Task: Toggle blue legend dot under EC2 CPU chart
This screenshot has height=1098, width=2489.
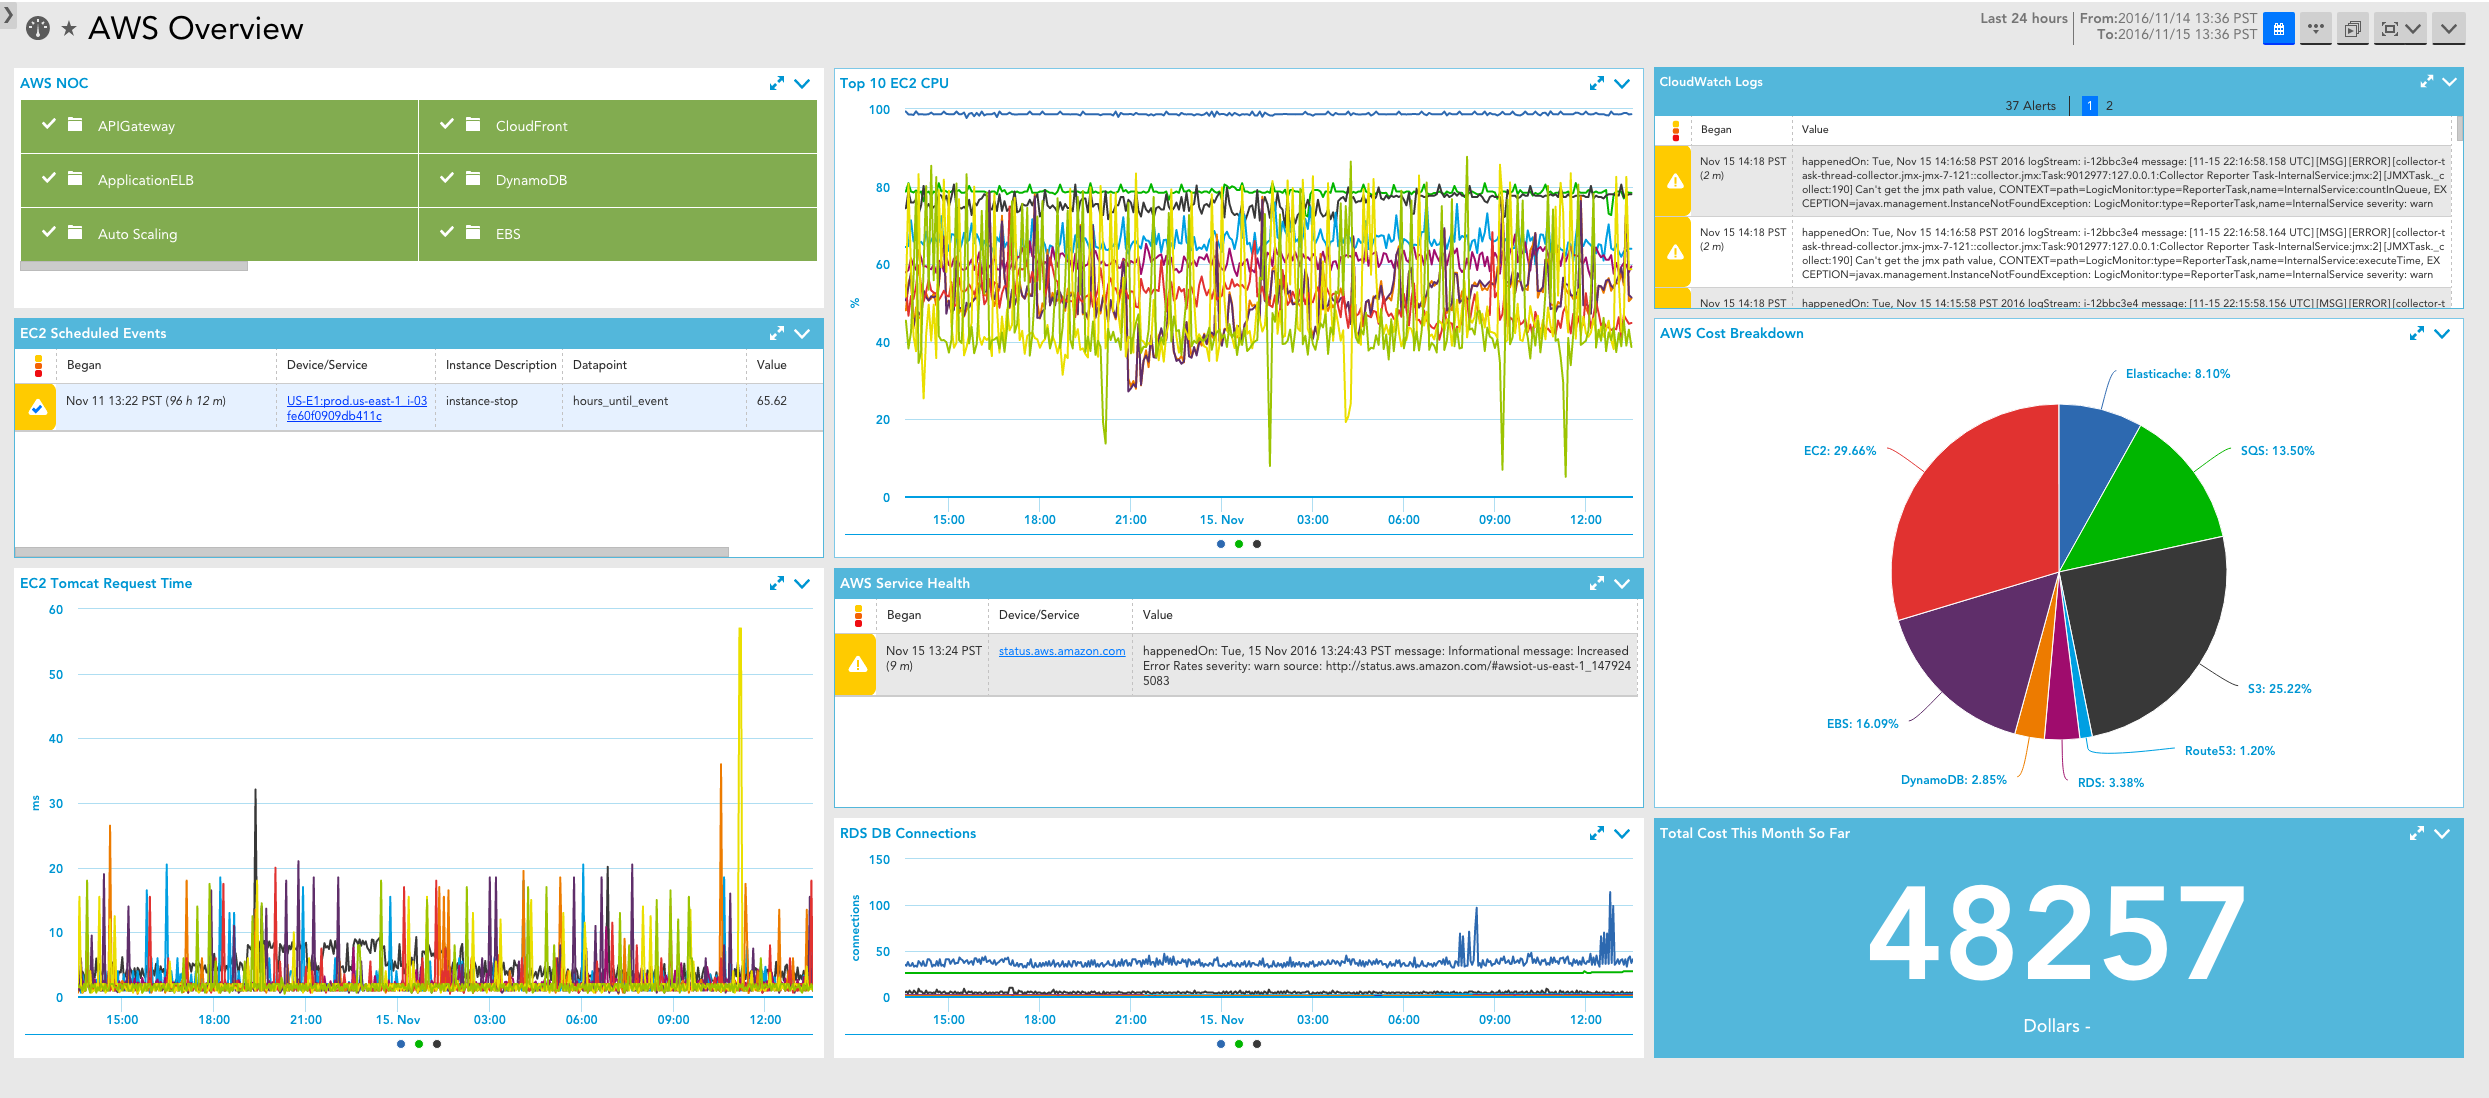Action: tap(1221, 544)
